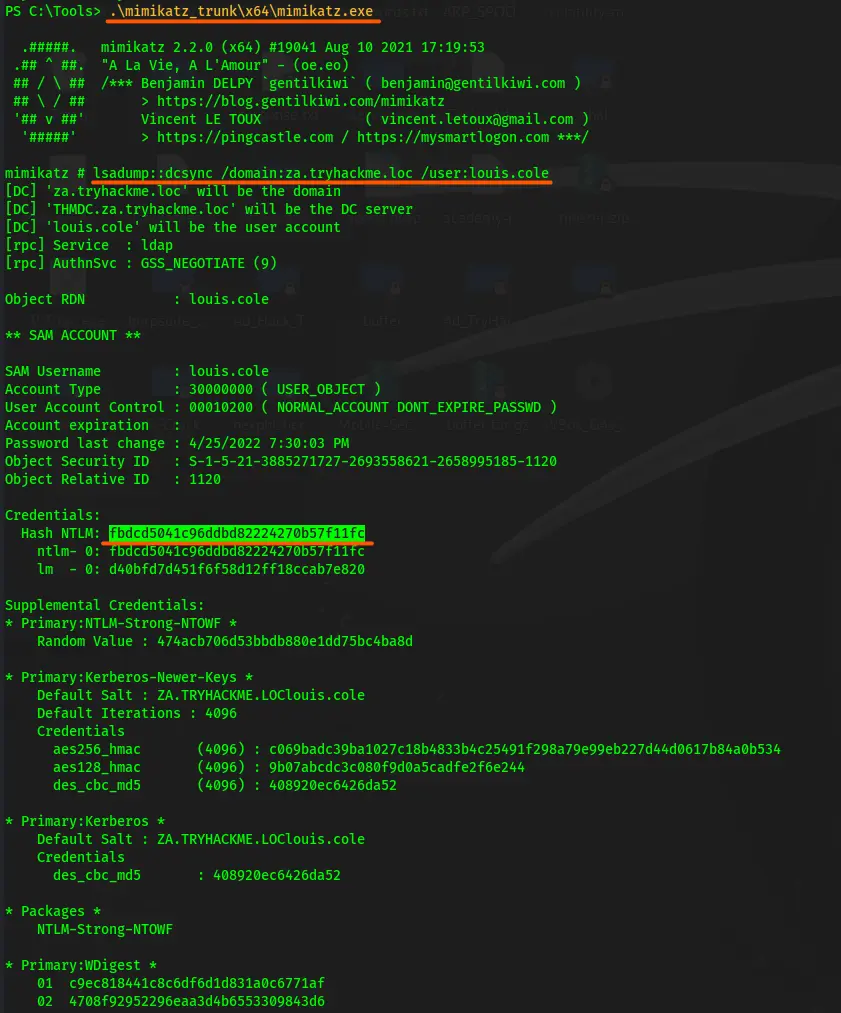
Task: Click the lm - 0 hash value
Action: coord(237,569)
